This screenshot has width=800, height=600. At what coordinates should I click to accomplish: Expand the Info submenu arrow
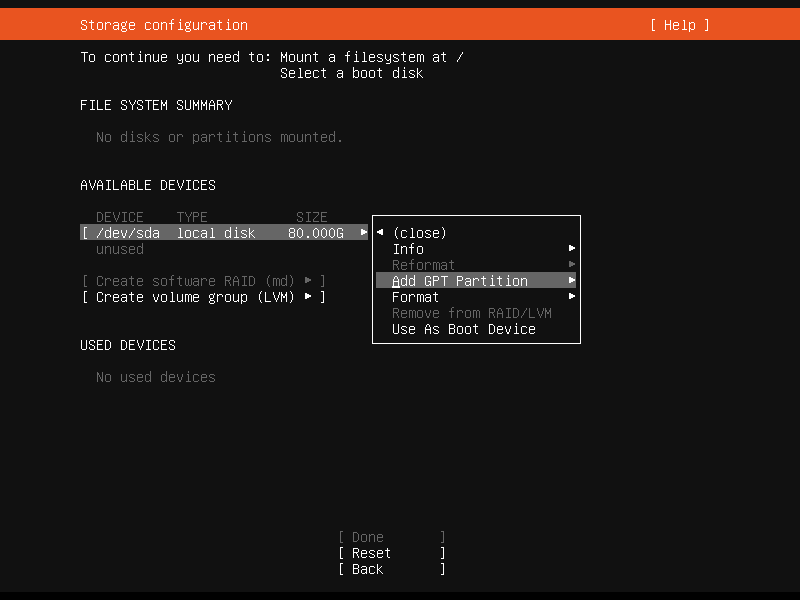572,248
